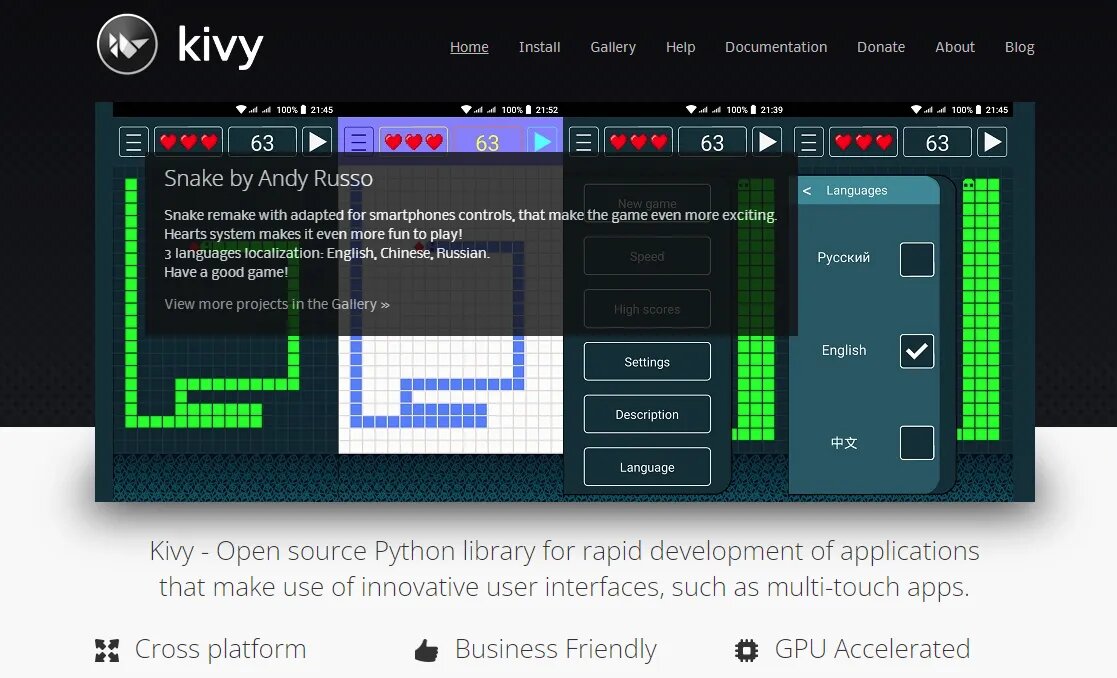
Task: Click the battery icon in first screen status bar
Action: (x=303, y=110)
